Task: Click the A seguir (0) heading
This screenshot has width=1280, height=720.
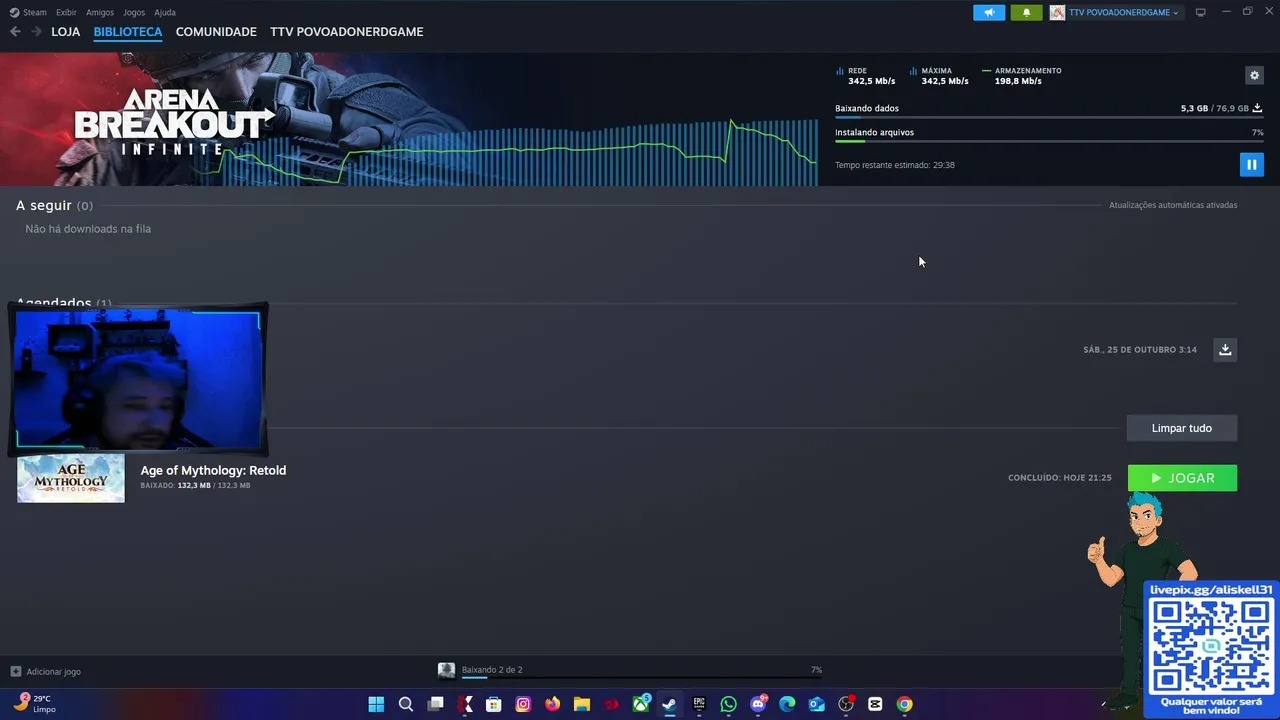Action: [54, 205]
